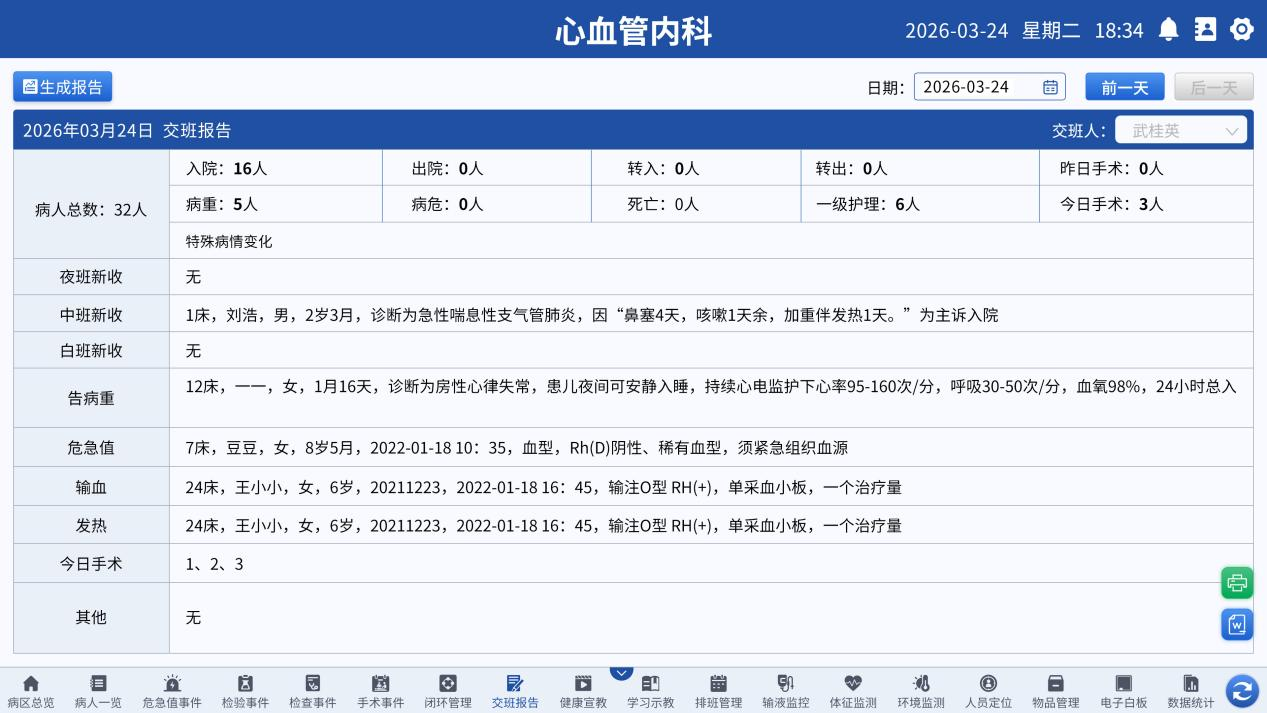Open 体征监测 heart icon in bottom bar
1267x713 pixels.
[x=852, y=684]
